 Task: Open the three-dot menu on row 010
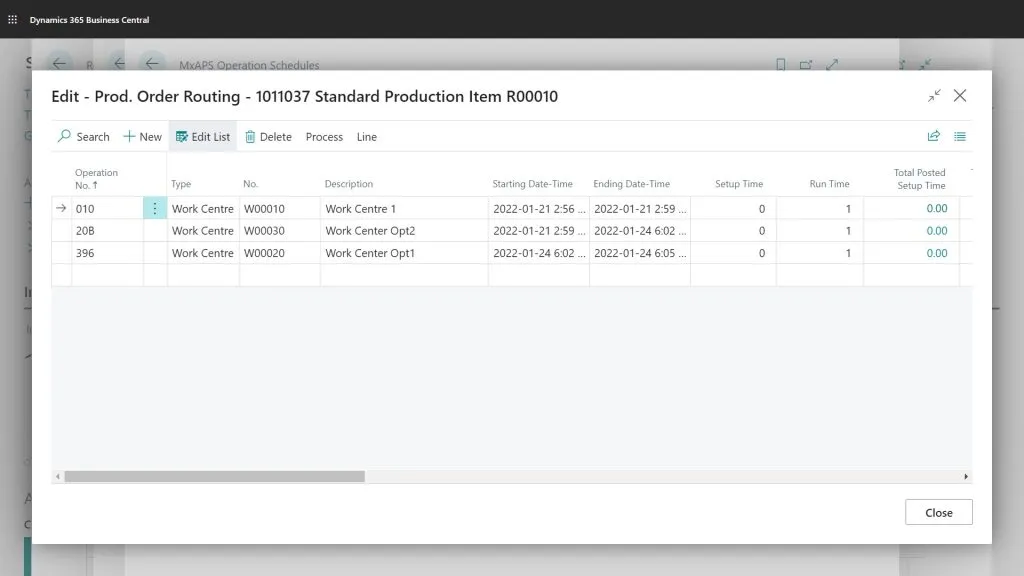155,208
